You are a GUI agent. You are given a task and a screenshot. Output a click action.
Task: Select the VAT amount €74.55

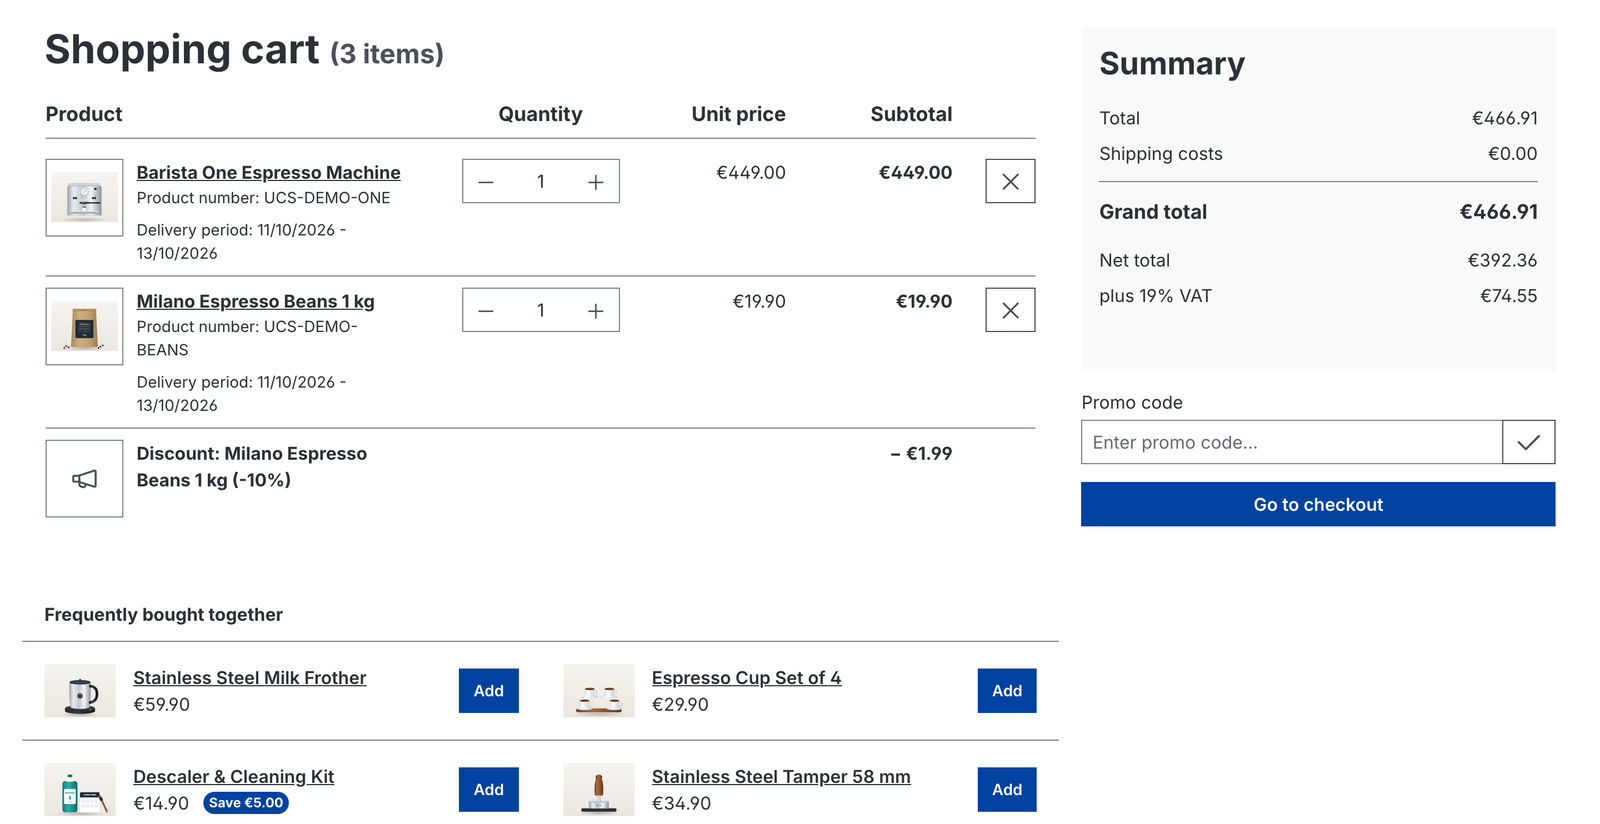pos(1508,296)
